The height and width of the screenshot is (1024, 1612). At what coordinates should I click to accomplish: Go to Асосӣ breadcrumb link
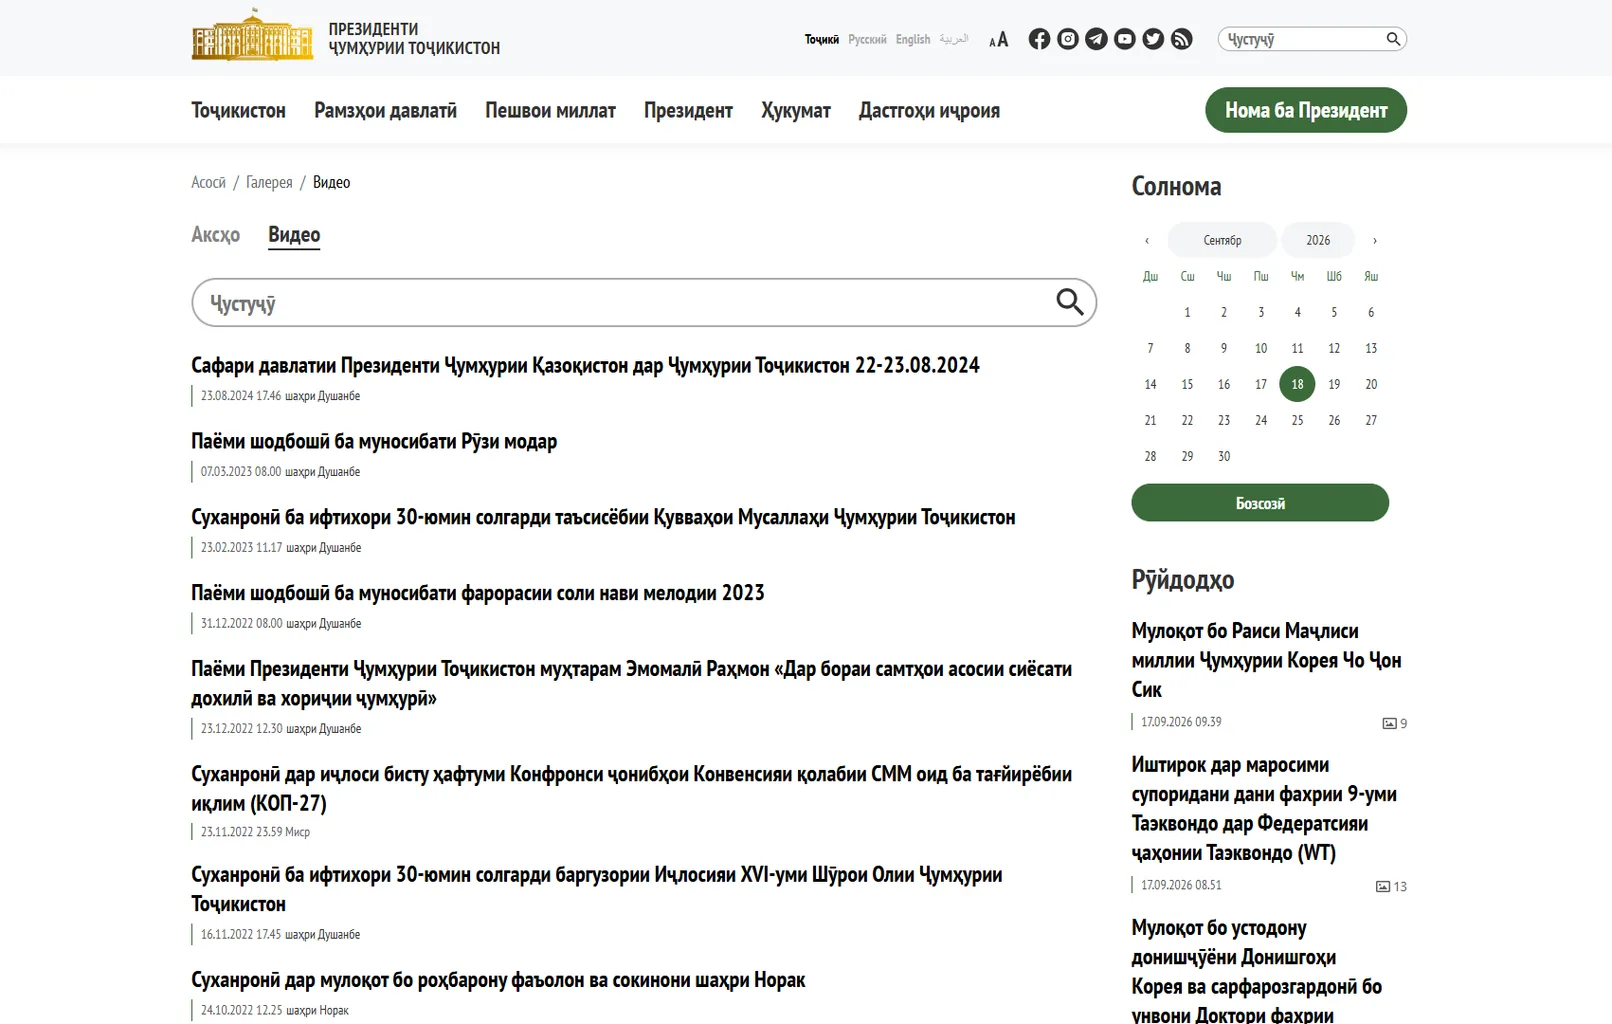click(208, 182)
